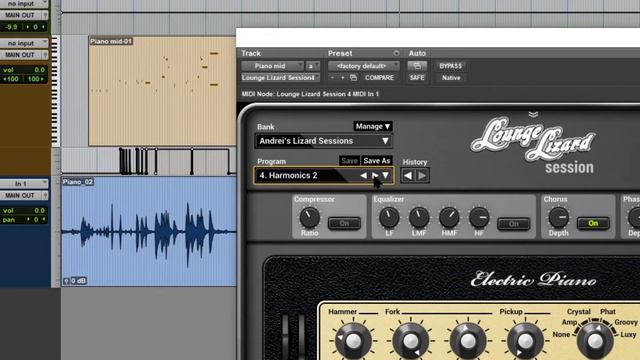Screen dimensions: 640x360
Task: Open Andrei's Lizard Sessions bank dropdown
Action: 323,141
